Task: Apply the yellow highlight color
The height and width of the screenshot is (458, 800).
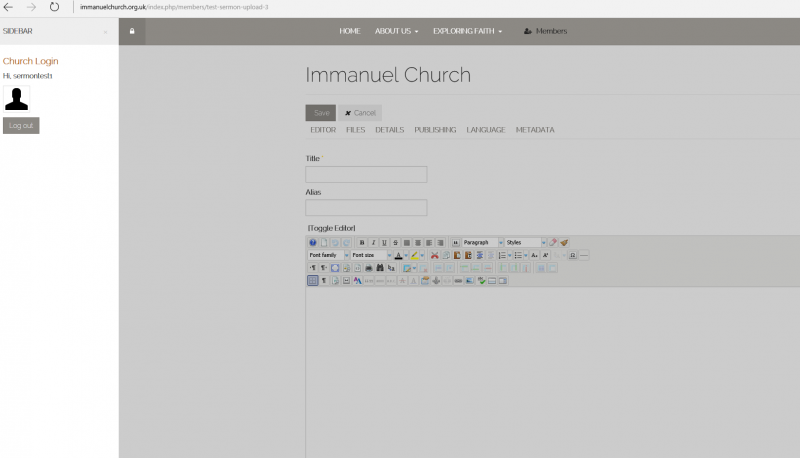Action: [x=414, y=255]
